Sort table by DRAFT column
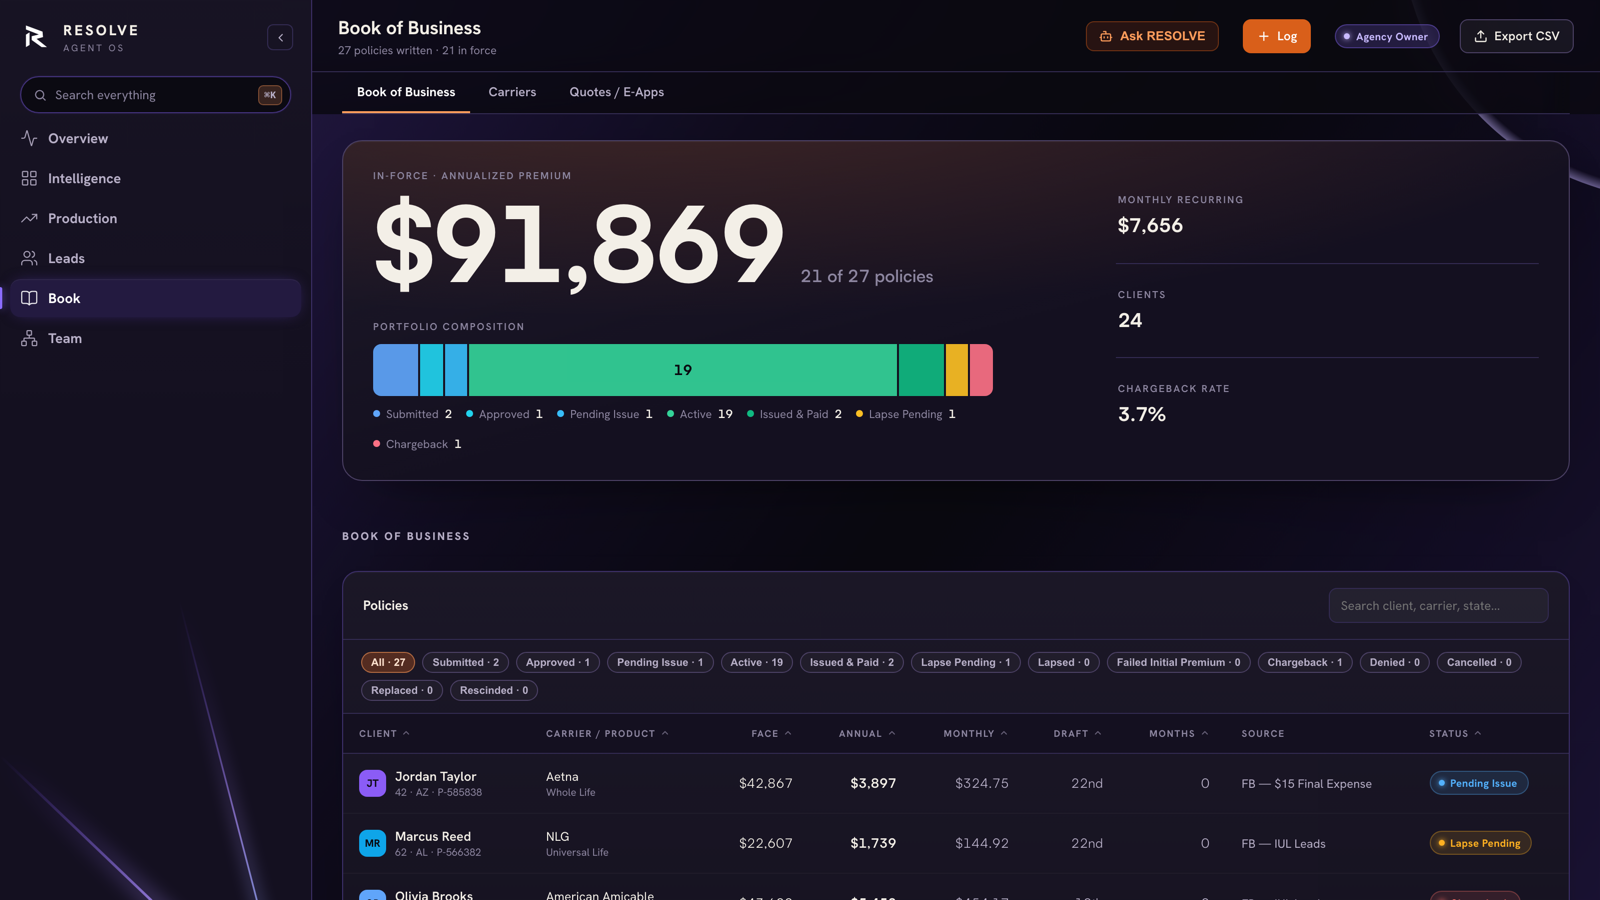Viewport: 1600px width, 900px height. click(x=1077, y=734)
